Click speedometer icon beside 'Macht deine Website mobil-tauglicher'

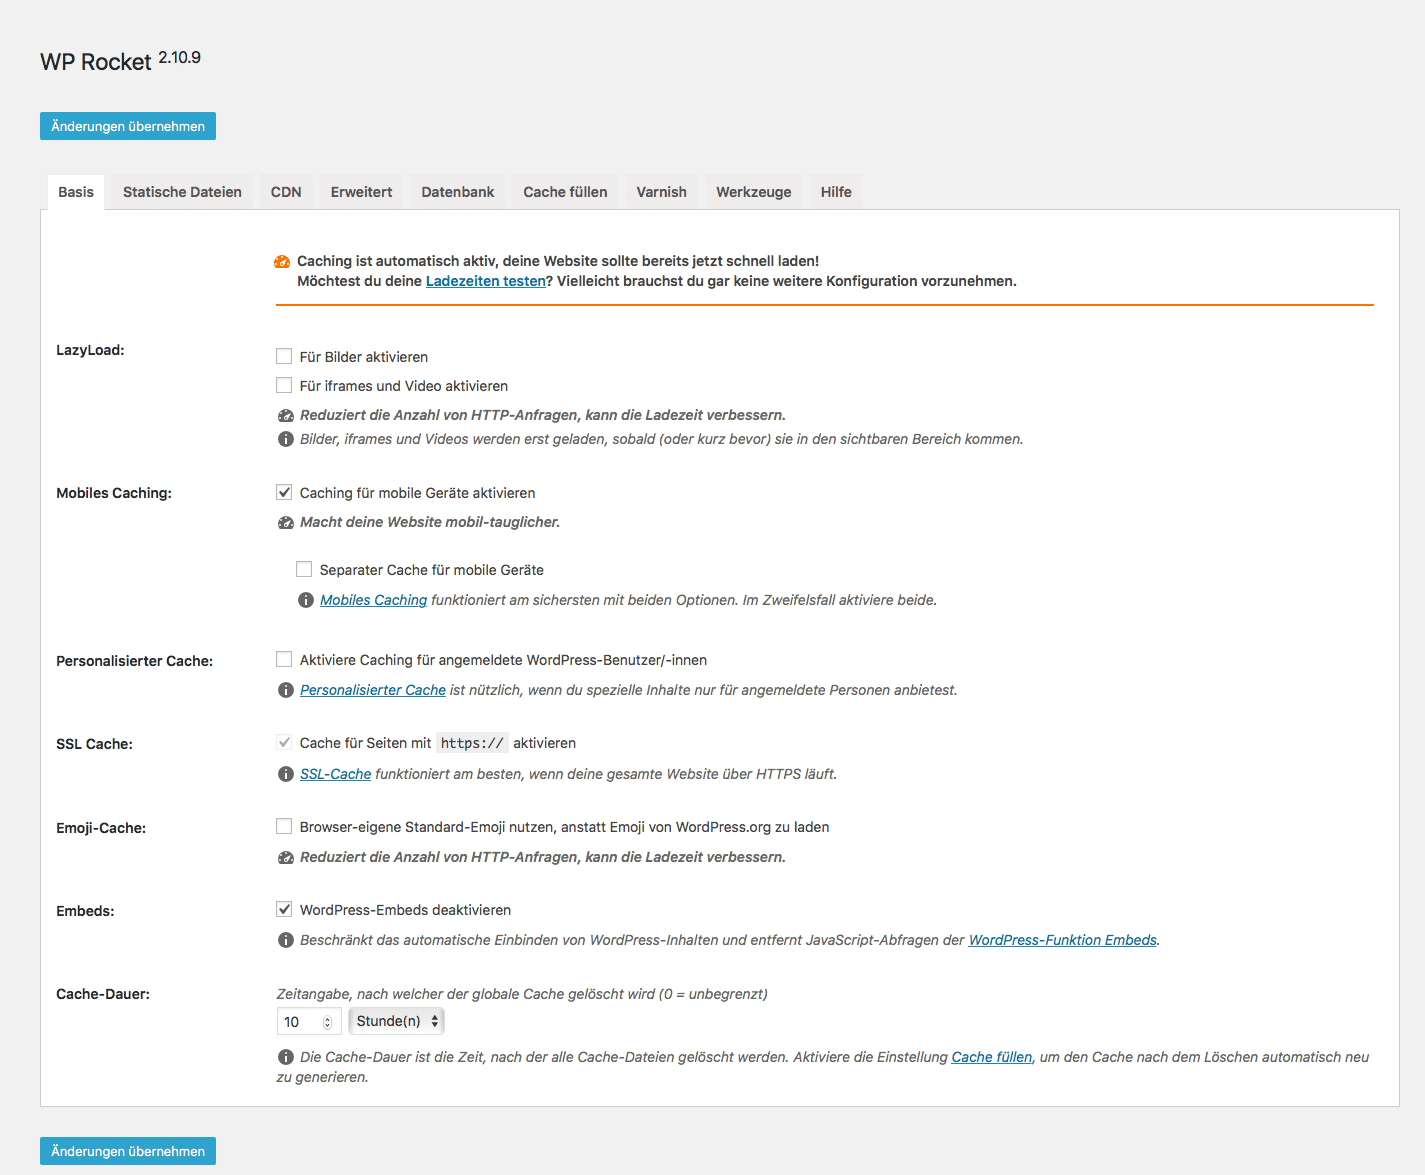click(285, 522)
